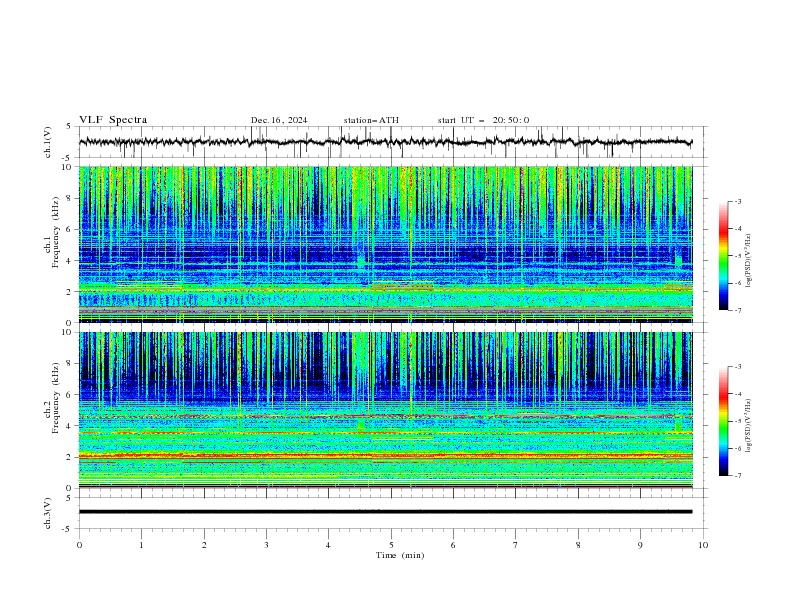The height and width of the screenshot is (612, 792).
Task: Click the time axis tick label "2"
Action: tap(204, 545)
